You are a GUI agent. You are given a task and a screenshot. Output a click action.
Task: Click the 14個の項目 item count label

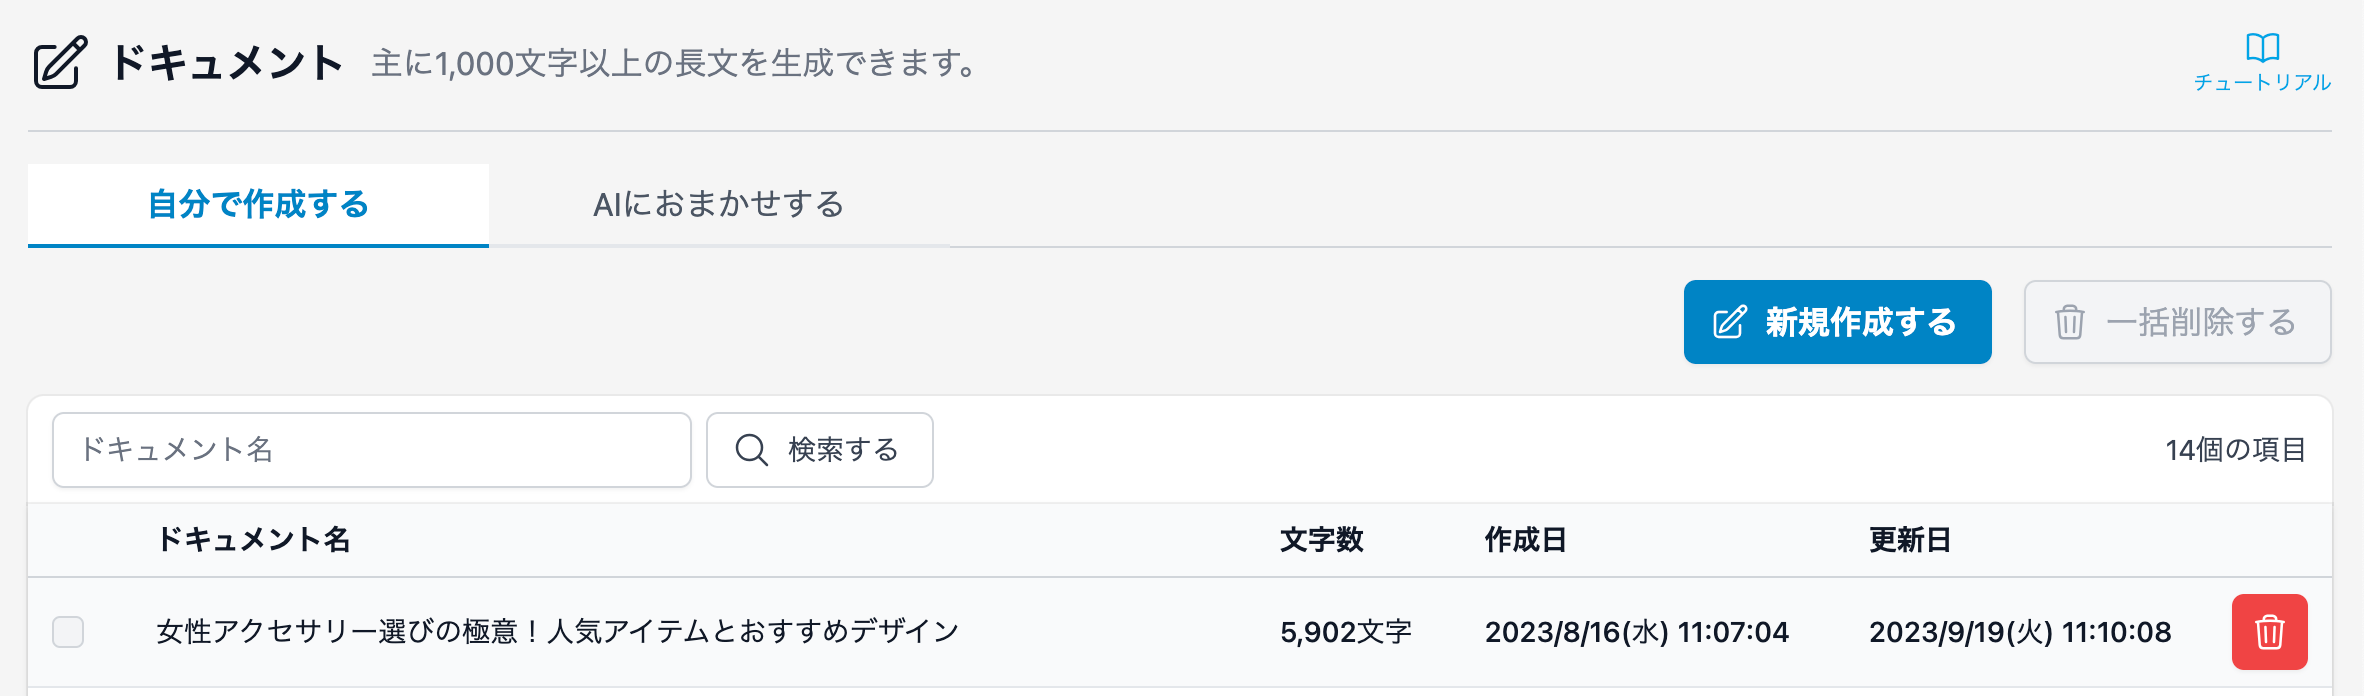coord(2235,450)
